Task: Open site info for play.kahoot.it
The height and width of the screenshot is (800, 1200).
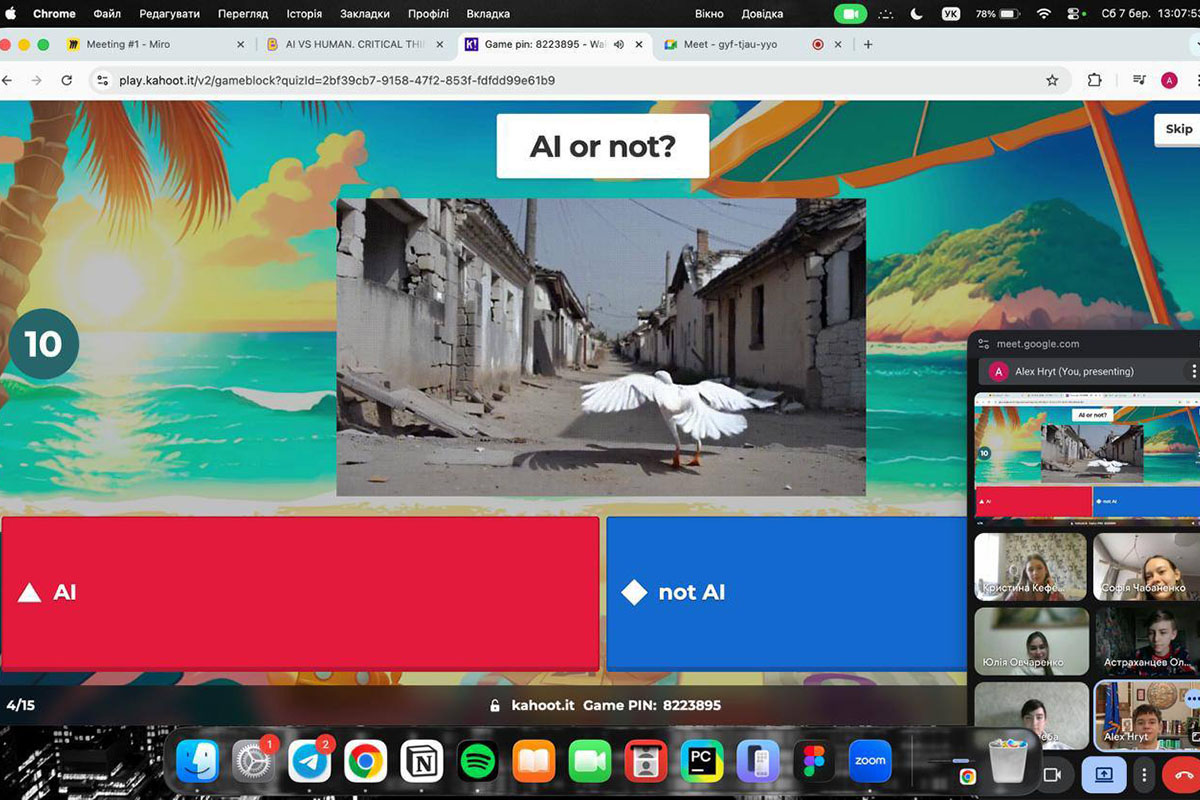Action: (x=104, y=80)
